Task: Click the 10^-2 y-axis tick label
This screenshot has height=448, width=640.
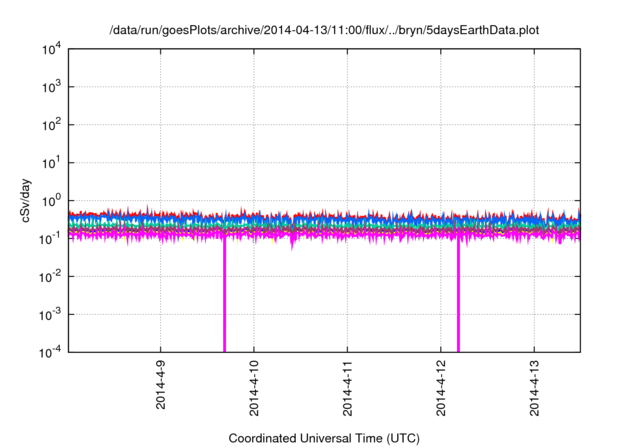Action: 50,277
